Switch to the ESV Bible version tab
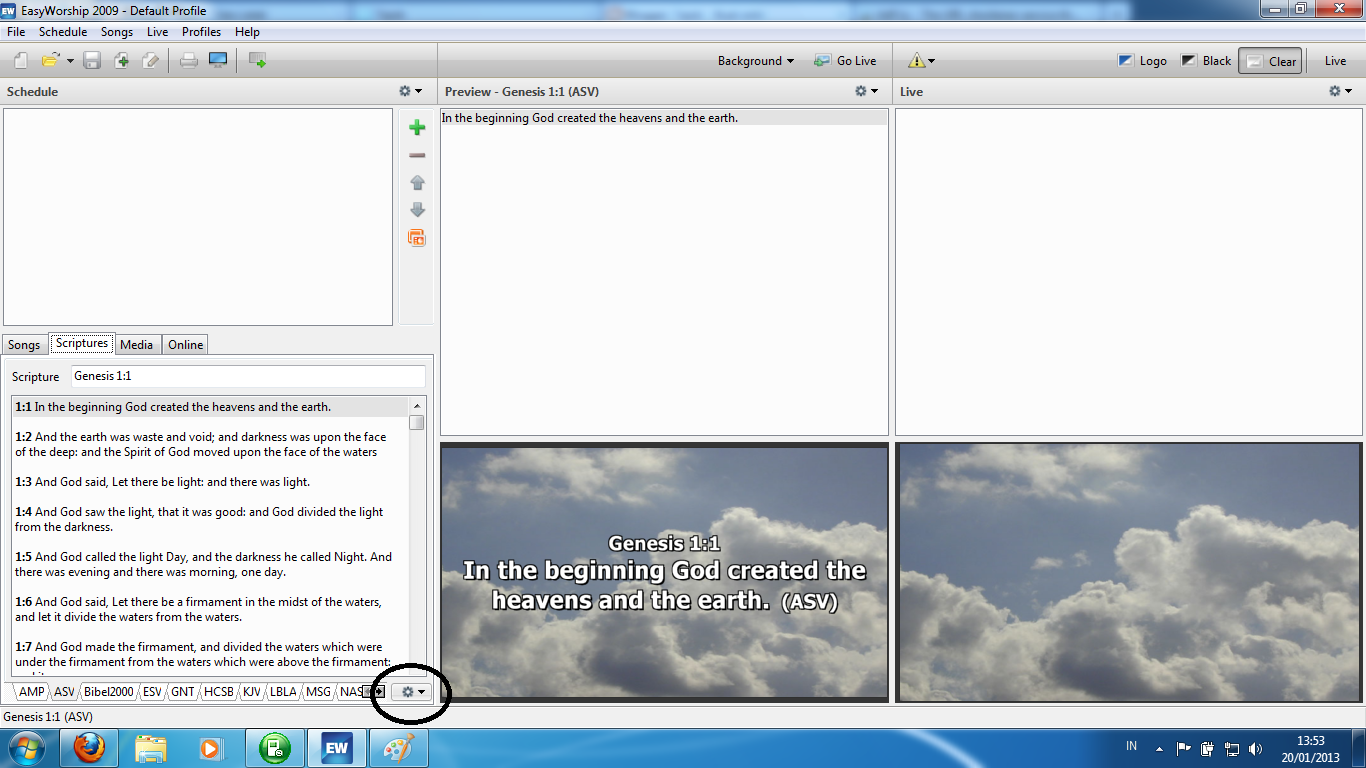The width and height of the screenshot is (1366, 768). click(152, 691)
